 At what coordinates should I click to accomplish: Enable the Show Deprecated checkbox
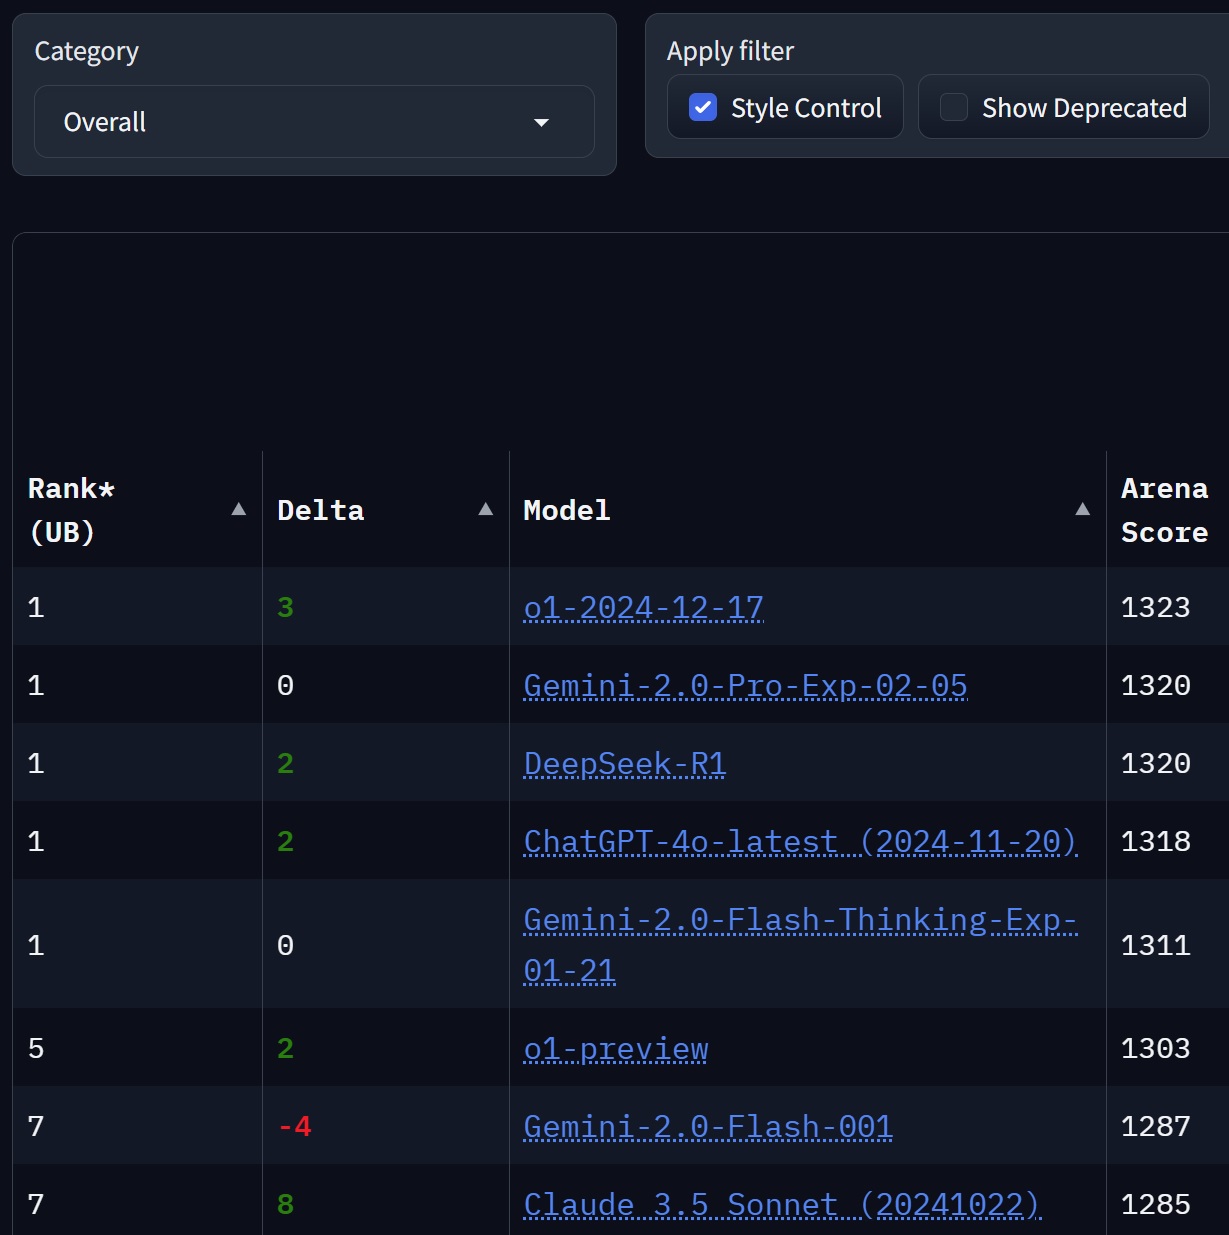(954, 107)
